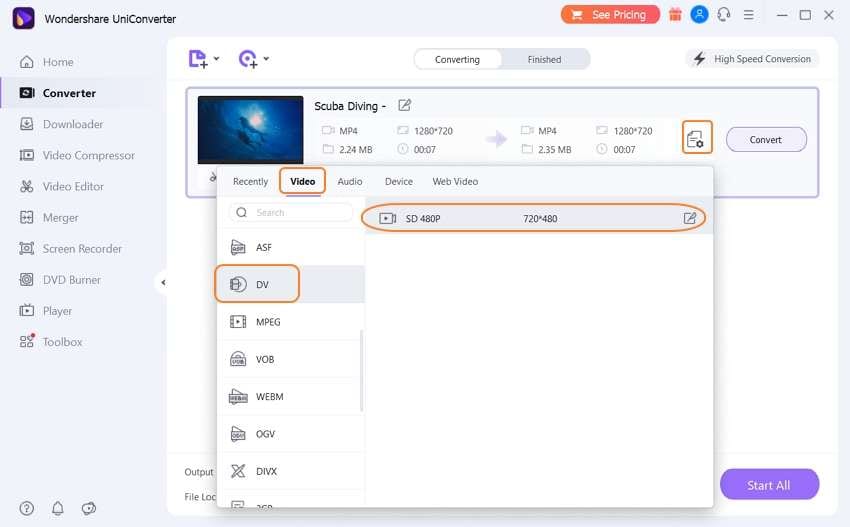Click the Wondershare UniConverter logo
The image size is (850, 527).
pos(23,18)
